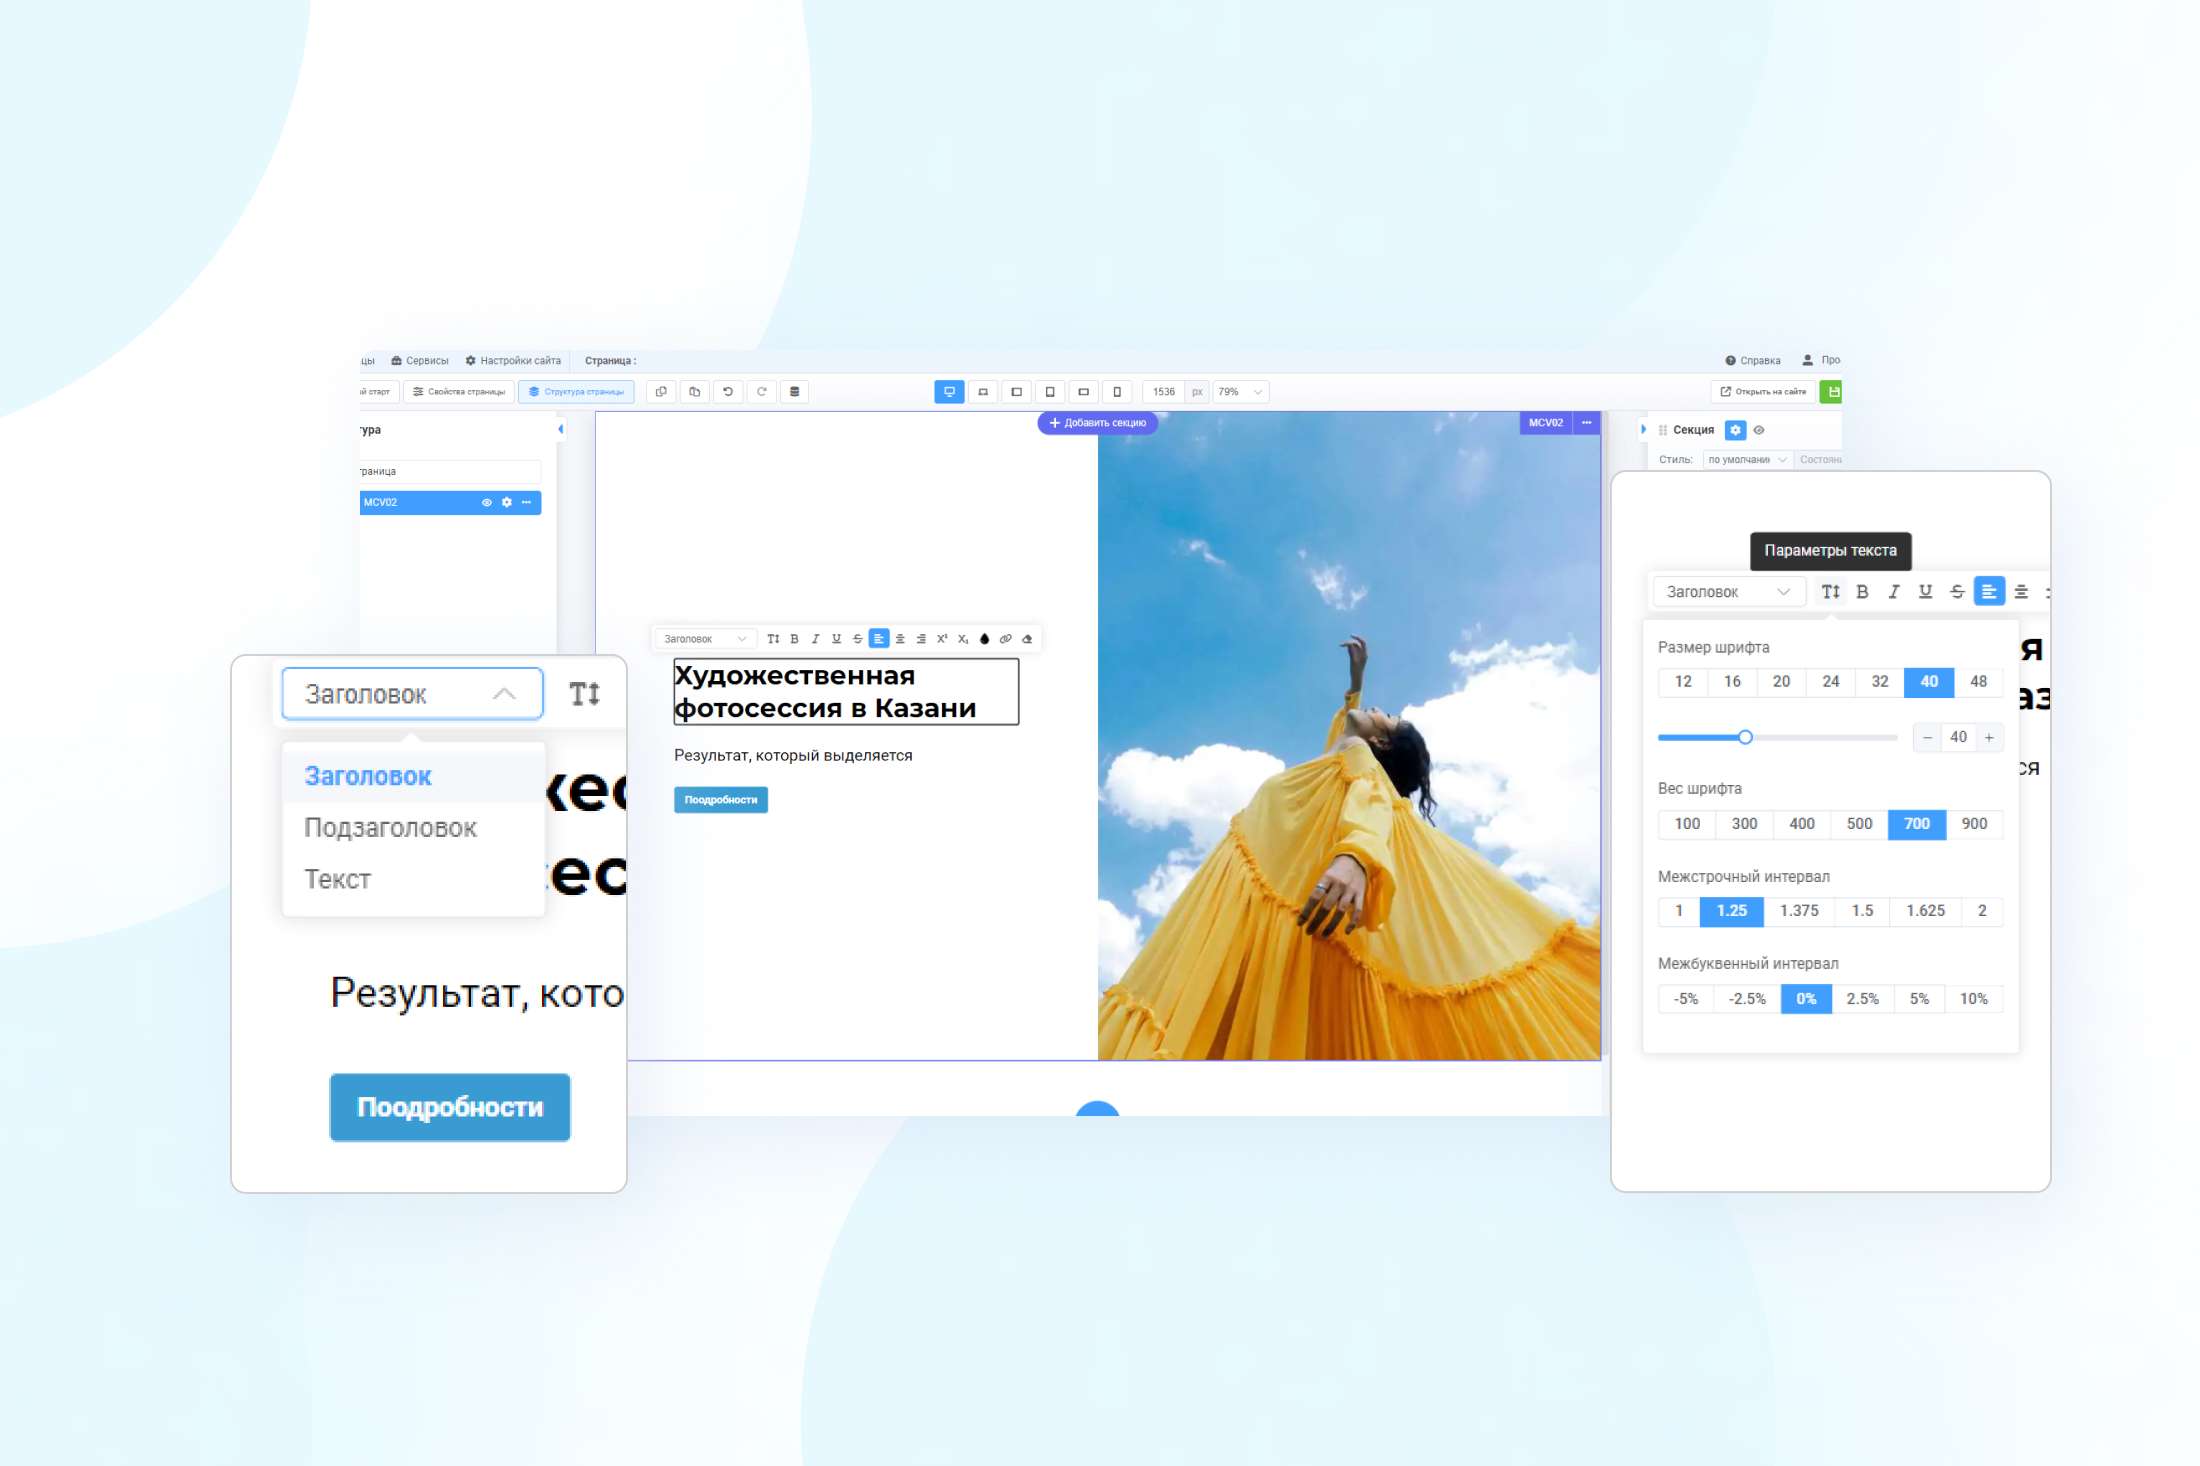
Task: Collapse the right section panel arrow
Action: (x=1643, y=429)
